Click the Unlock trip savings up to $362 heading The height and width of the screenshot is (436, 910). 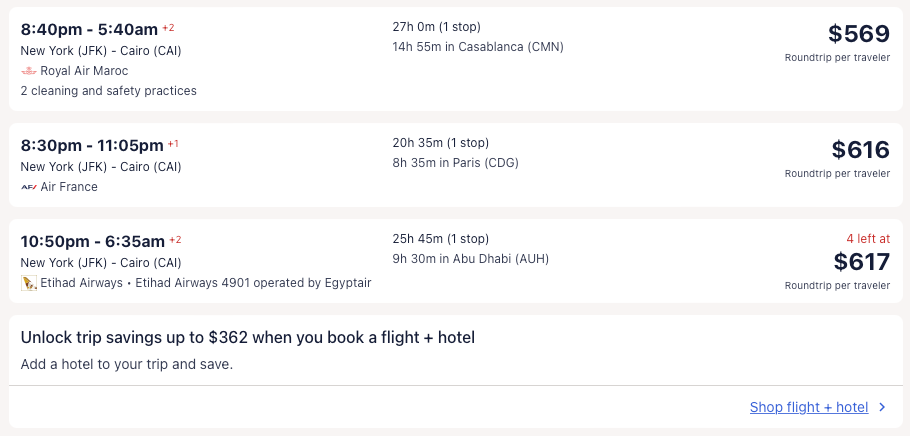coord(247,338)
